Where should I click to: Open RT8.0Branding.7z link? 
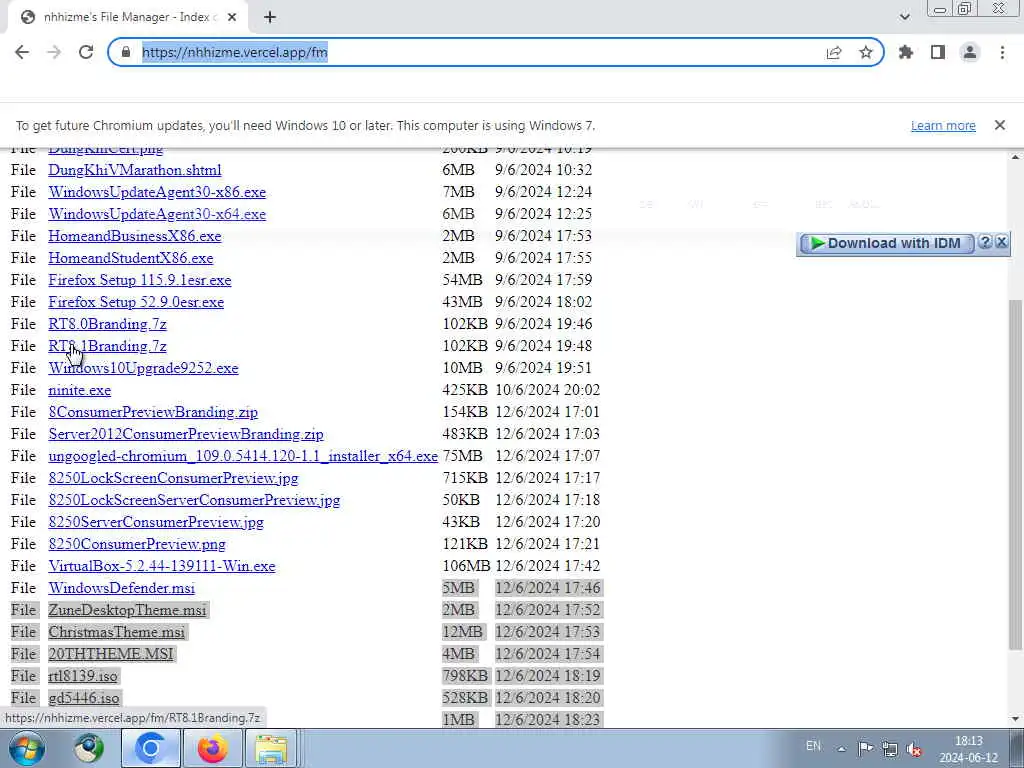(107, 325)
